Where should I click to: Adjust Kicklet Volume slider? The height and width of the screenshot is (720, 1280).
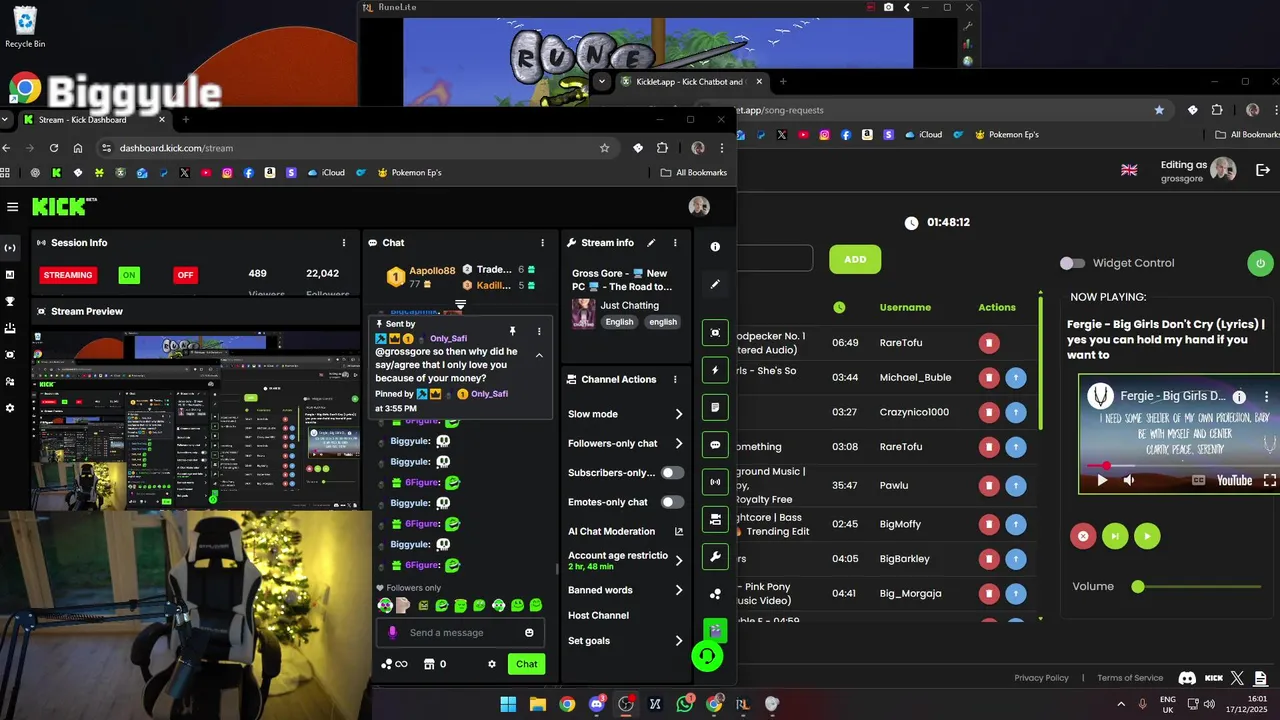tap(1197, 587)
